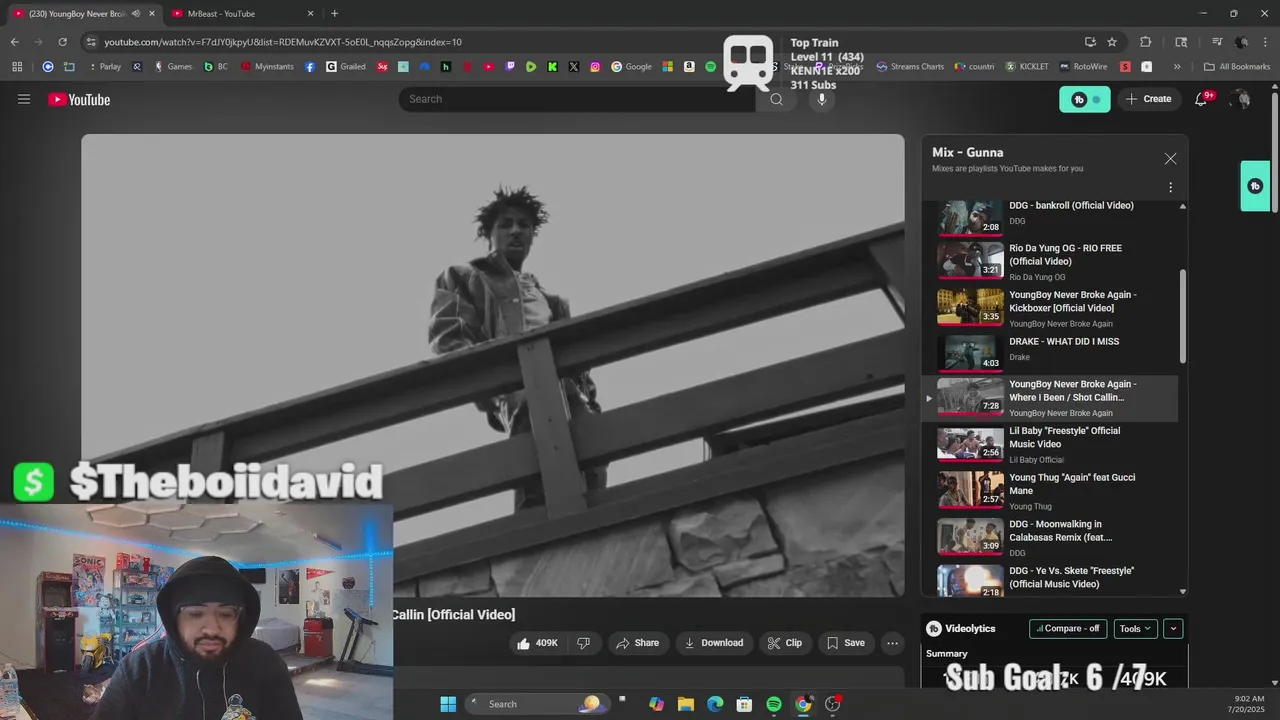Open the All Bookmarks folder
1280x720 pixels.
(x=1237, y=67)
